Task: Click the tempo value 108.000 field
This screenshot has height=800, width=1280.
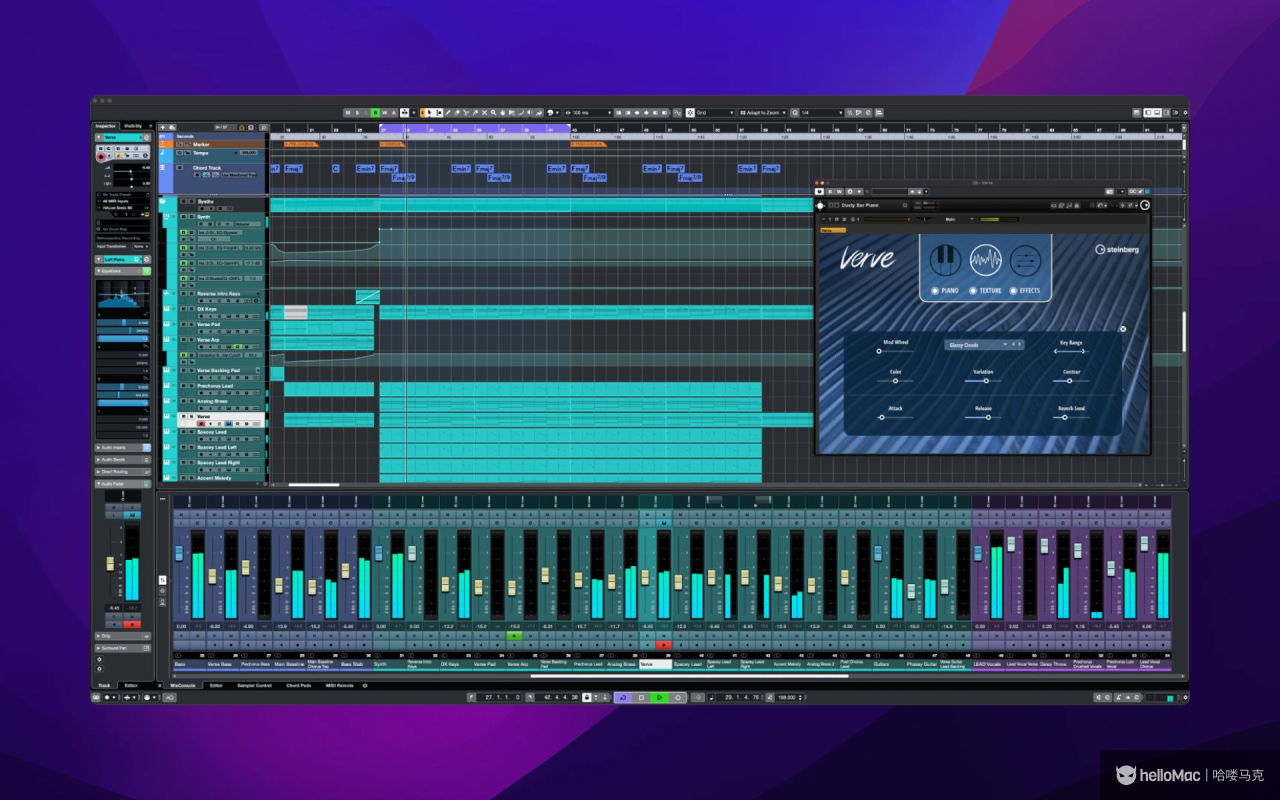Action: click(x=788, y=696)
